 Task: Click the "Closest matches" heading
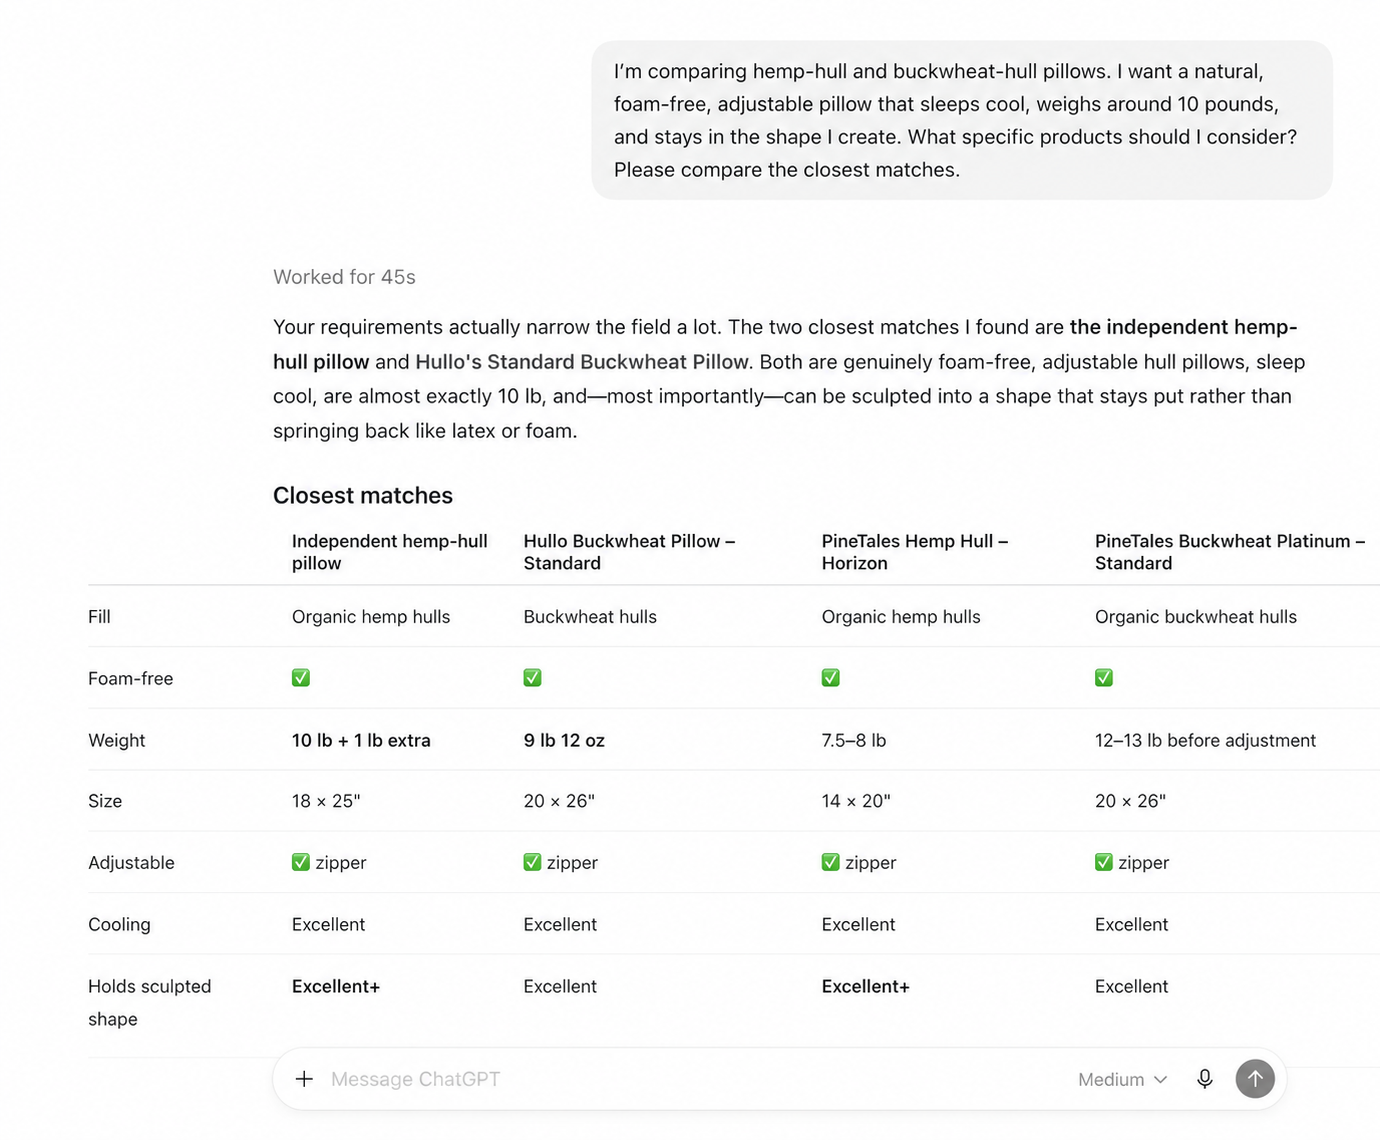363,496
